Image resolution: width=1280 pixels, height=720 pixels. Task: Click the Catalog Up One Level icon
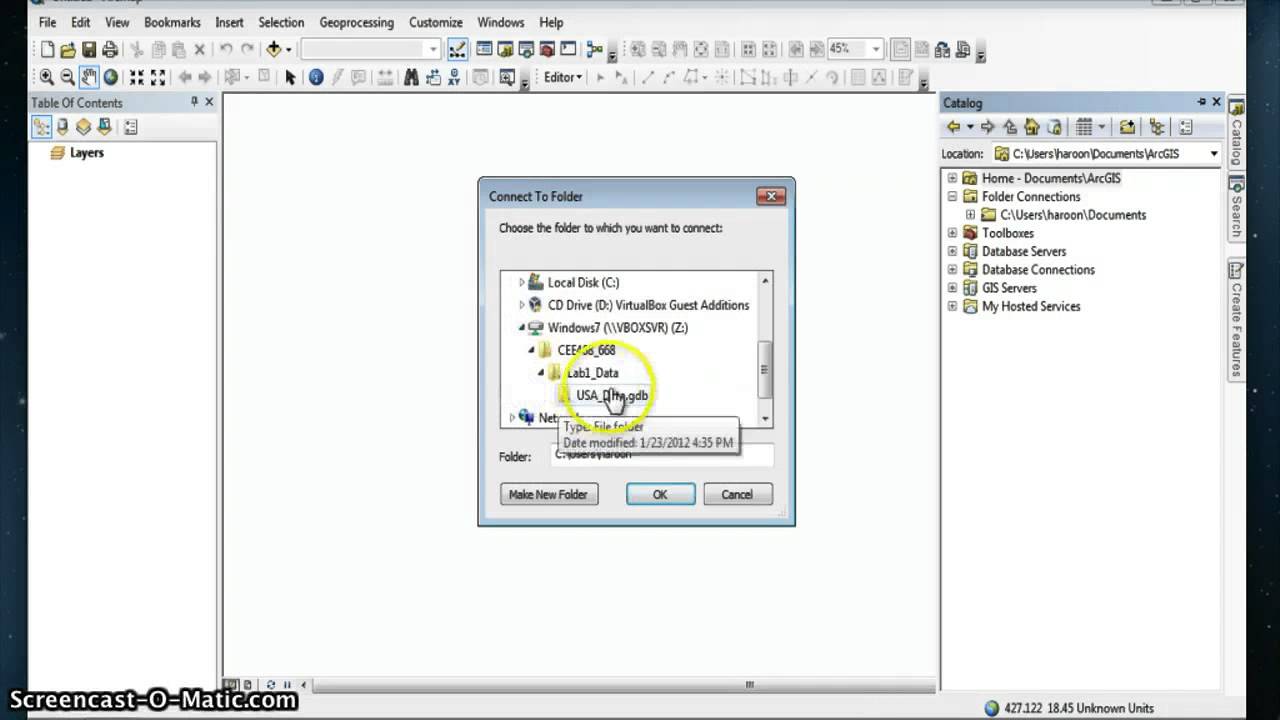1010,127
